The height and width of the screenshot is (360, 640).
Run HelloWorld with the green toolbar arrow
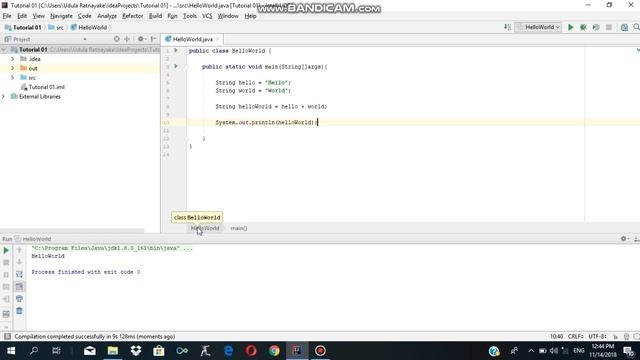(x=571, y=27)
